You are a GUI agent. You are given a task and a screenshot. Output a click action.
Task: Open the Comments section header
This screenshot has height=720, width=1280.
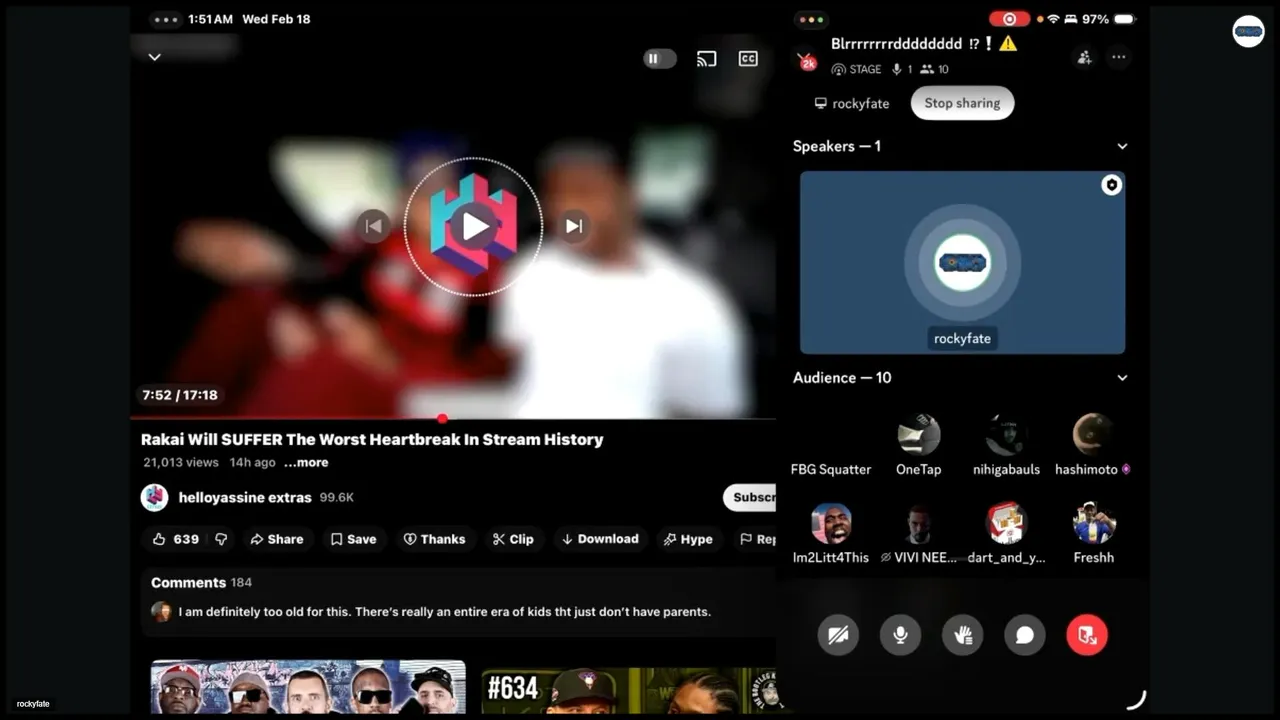201,582
